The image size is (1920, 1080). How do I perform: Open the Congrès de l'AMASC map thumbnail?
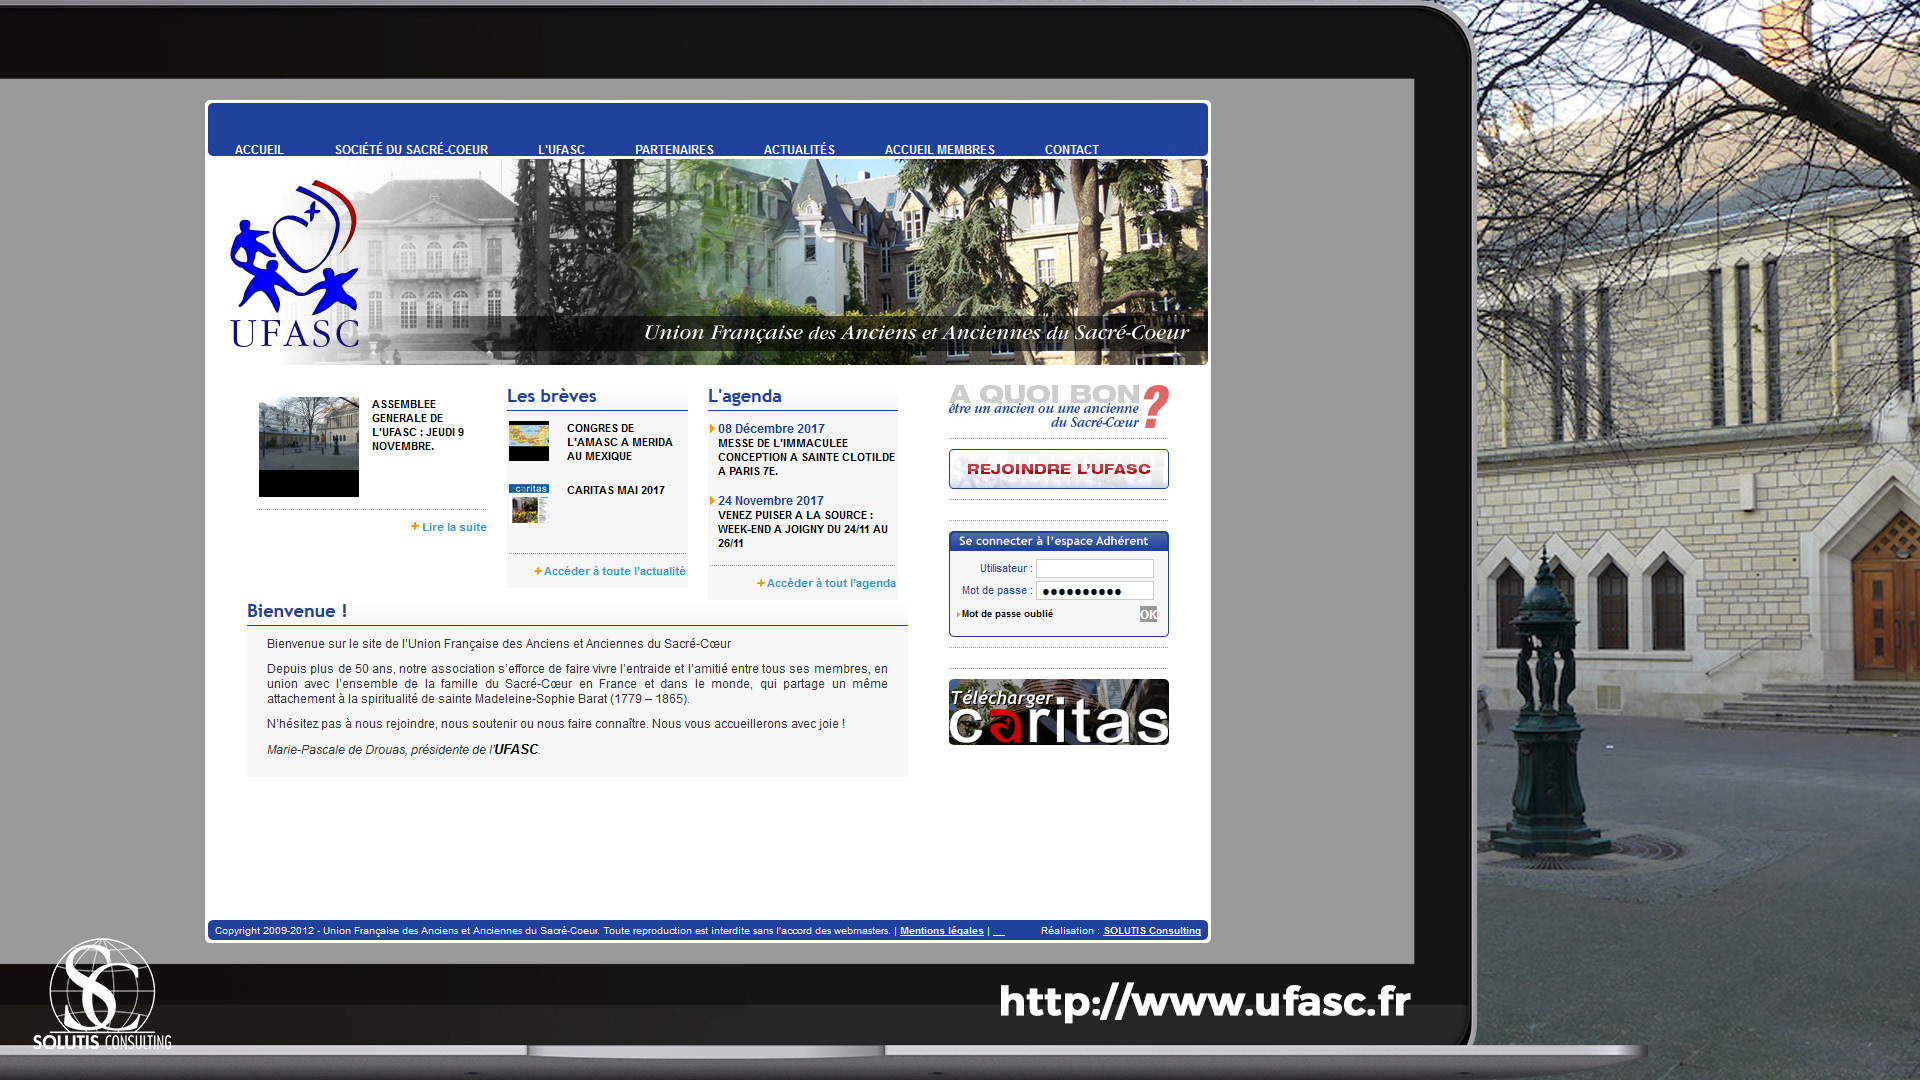(x=529, y=441)
